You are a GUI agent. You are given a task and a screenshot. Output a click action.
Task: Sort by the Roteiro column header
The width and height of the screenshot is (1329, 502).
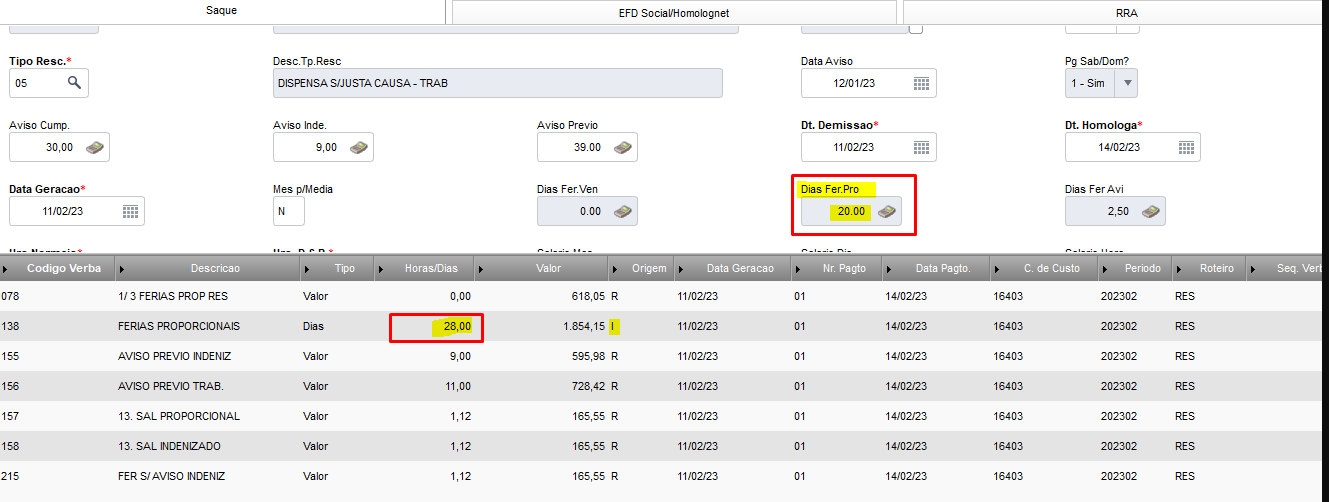coord(1218,268)
